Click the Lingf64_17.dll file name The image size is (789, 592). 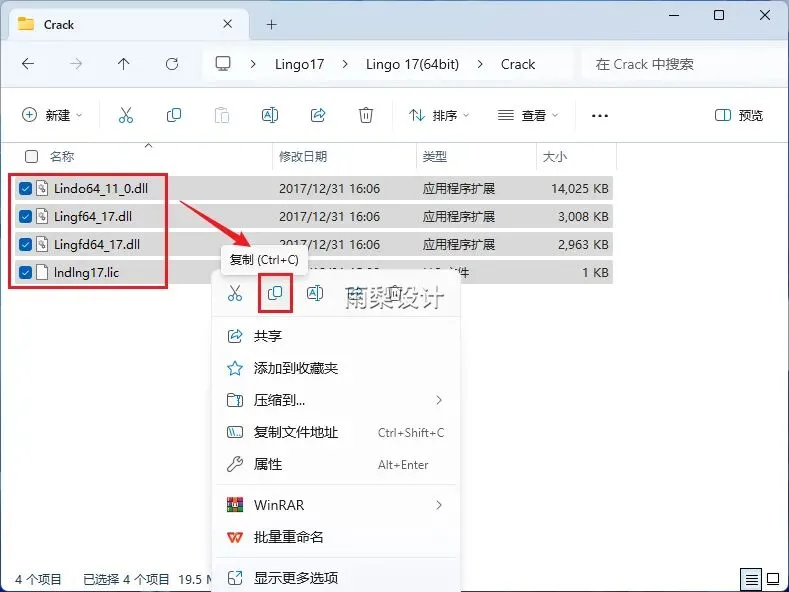[93, 216]
